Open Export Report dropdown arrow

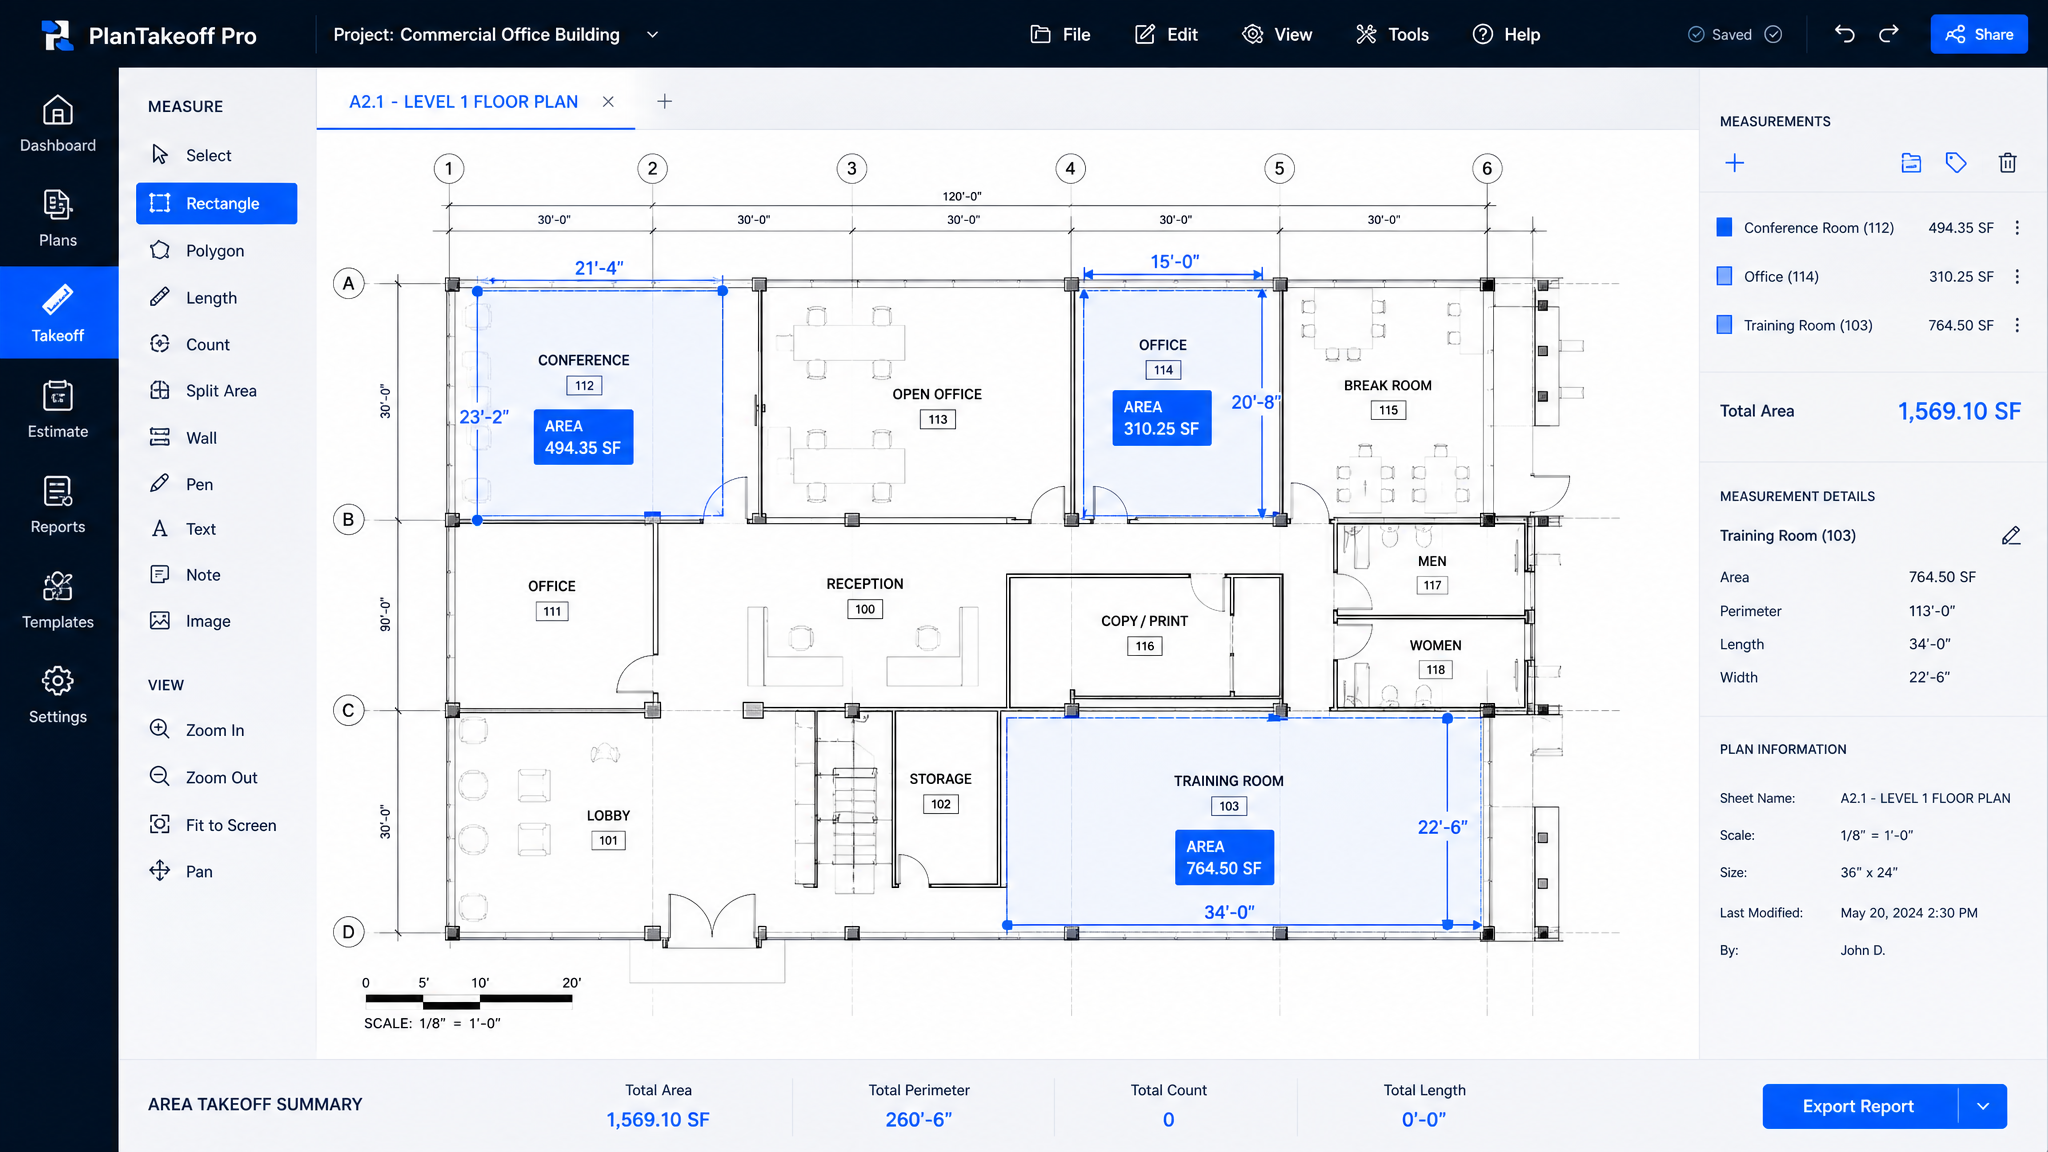click(x=1983, y=1106)
